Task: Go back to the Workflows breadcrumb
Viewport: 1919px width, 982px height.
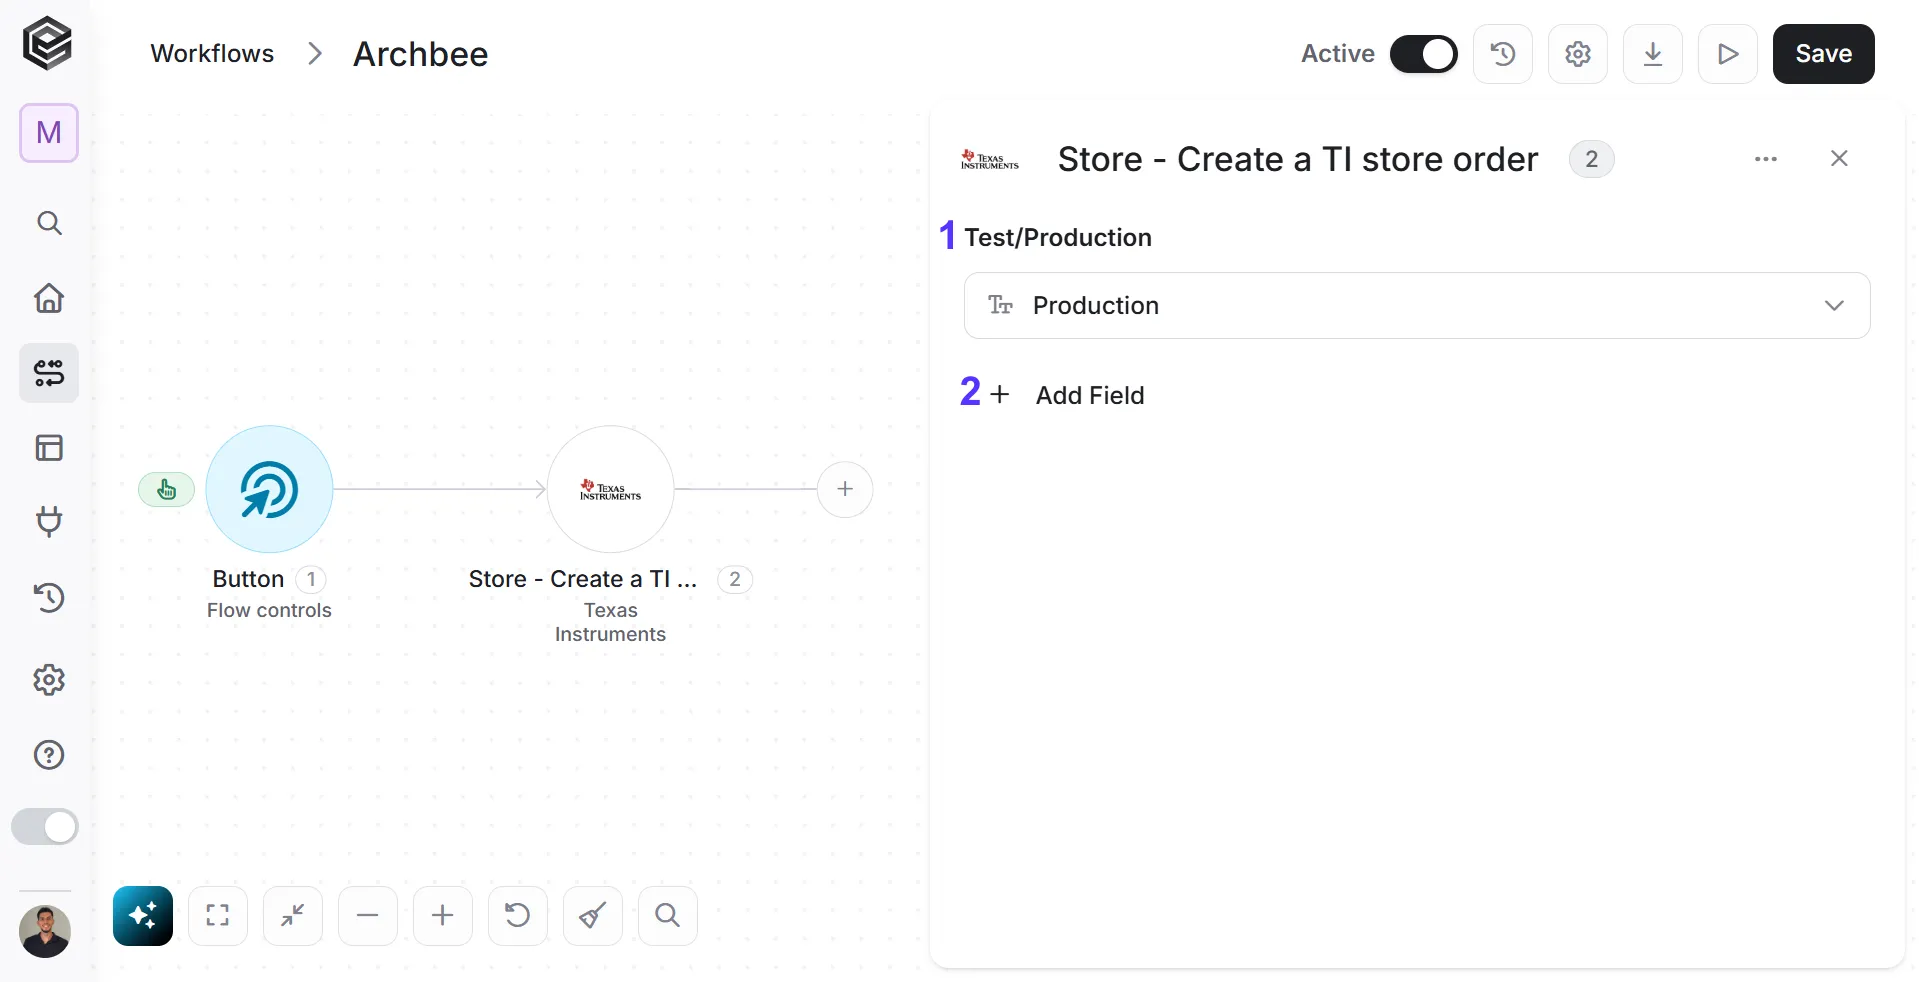Action: coord(212,54)
